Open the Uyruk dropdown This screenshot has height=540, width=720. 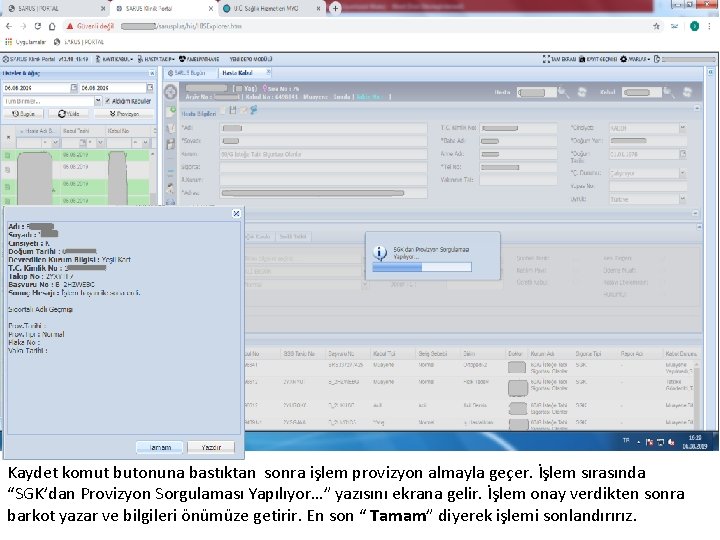tap(682, 199)
